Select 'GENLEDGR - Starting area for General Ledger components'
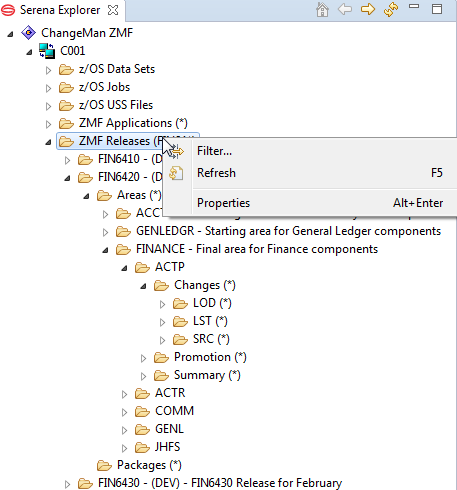 click(288, 231)
